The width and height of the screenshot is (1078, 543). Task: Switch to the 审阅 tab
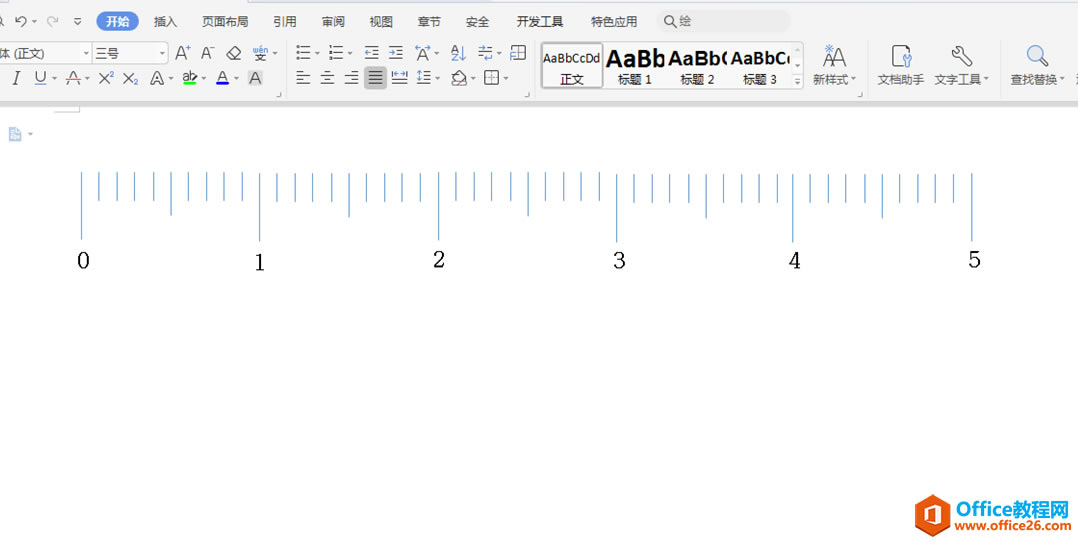tap(333, 22)
